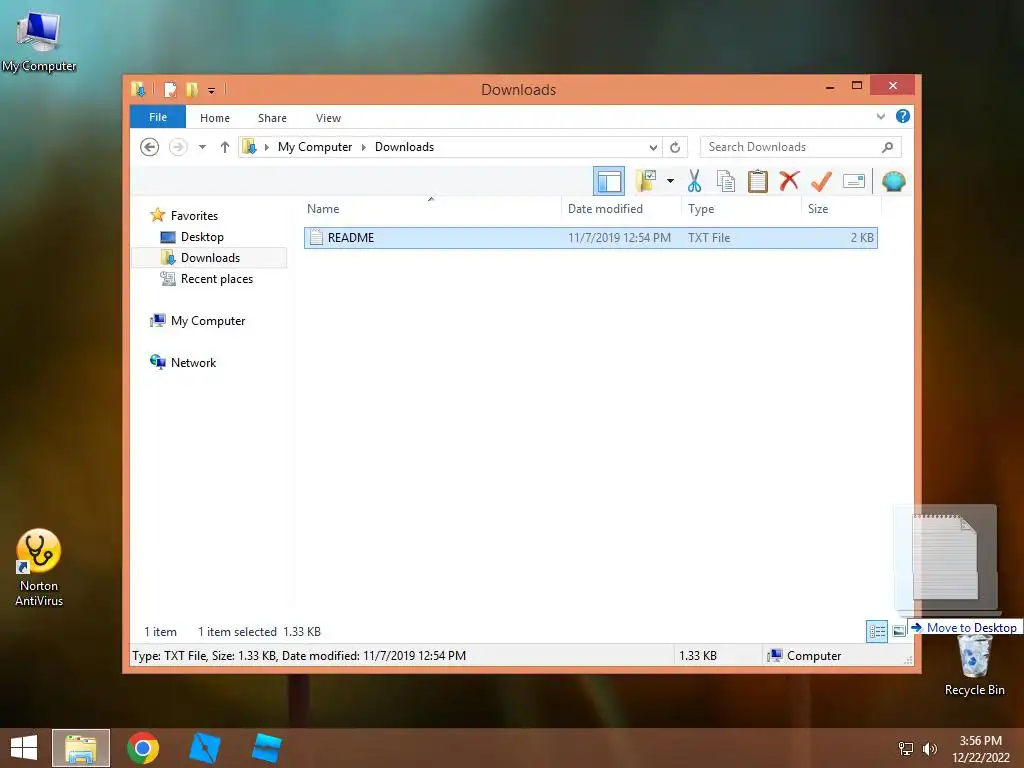This screenshot has height=768, width=1024.
Task: Open the quick access folder icon in title bar
Action: tap(138, 89)
